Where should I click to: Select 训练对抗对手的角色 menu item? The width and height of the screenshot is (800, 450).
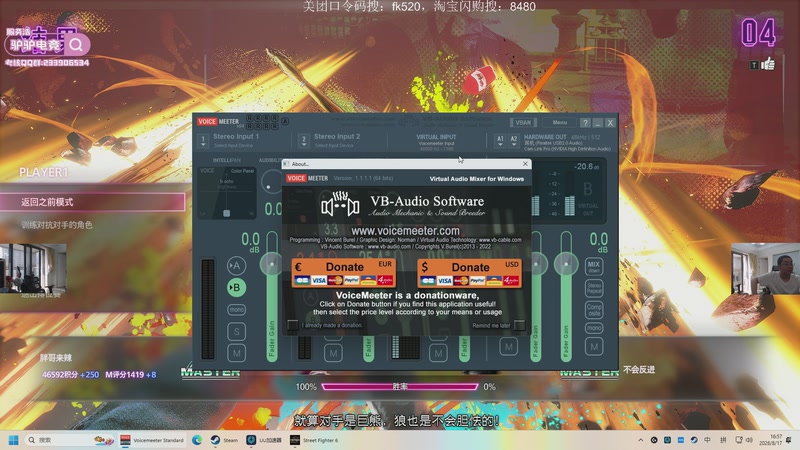pyautogui.click(x=57, y=225)
